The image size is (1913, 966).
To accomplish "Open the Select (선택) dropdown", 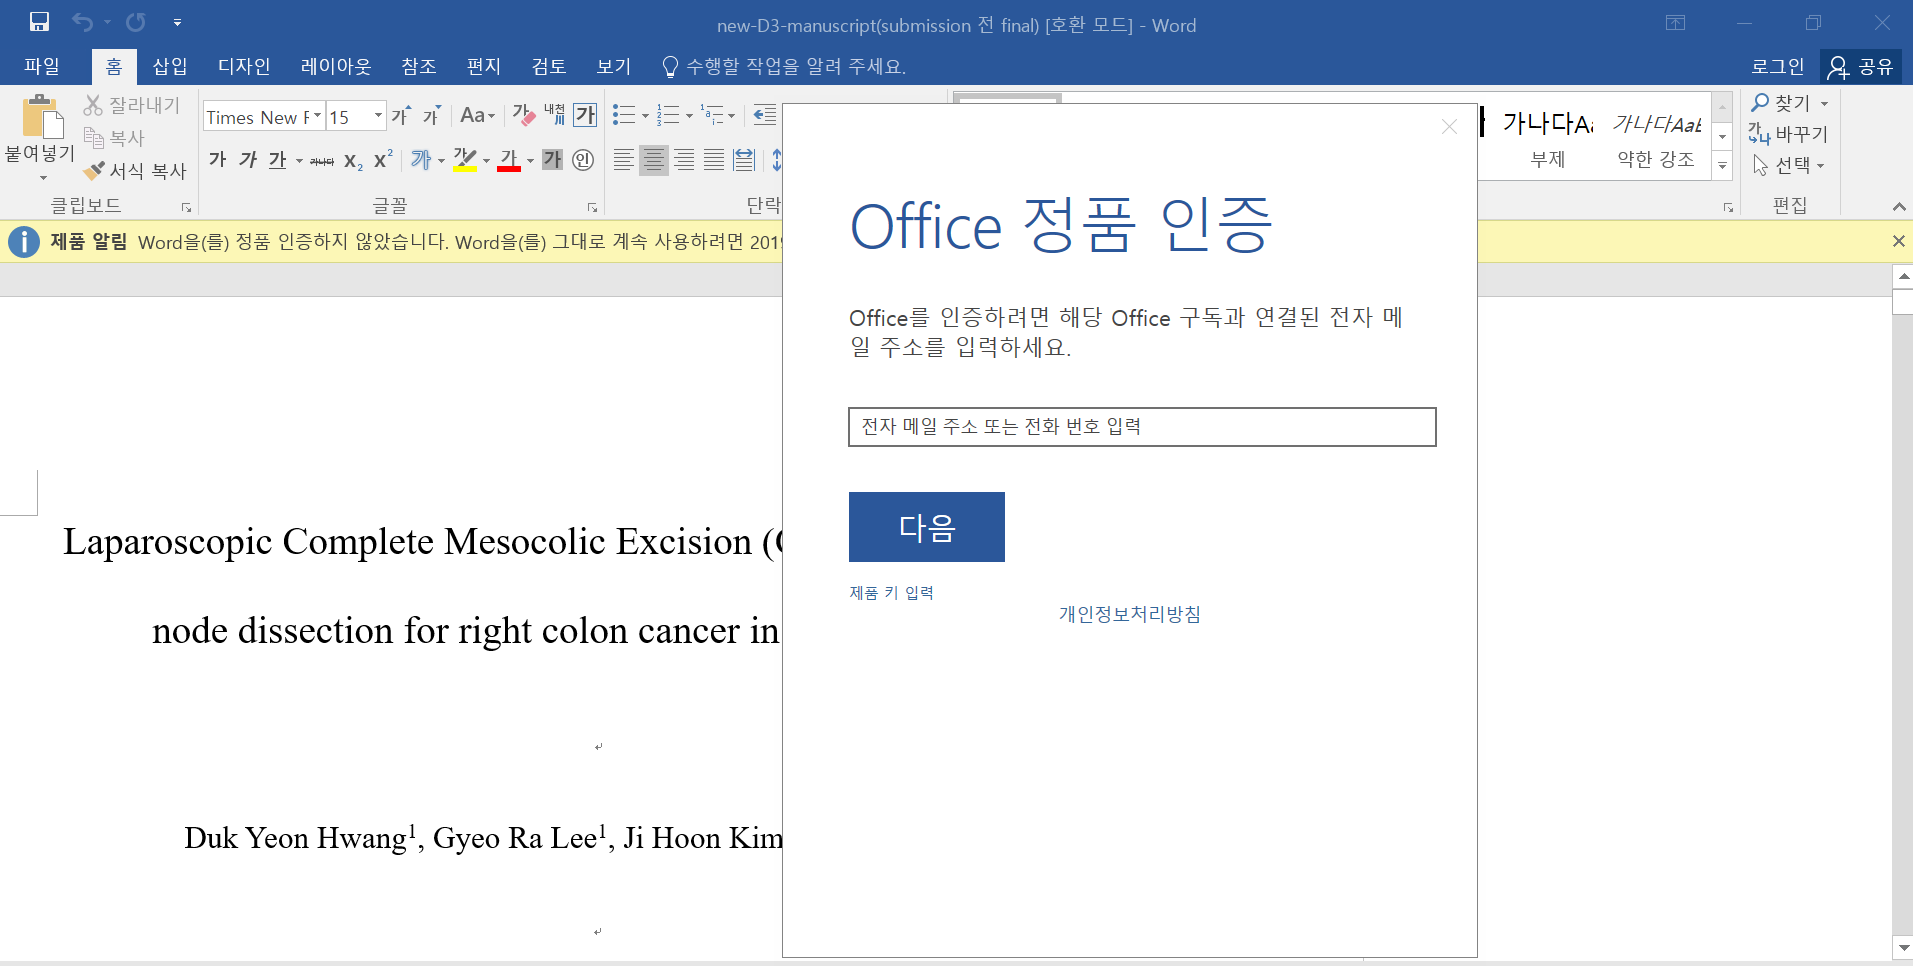I will click(x=1789, y=165).
